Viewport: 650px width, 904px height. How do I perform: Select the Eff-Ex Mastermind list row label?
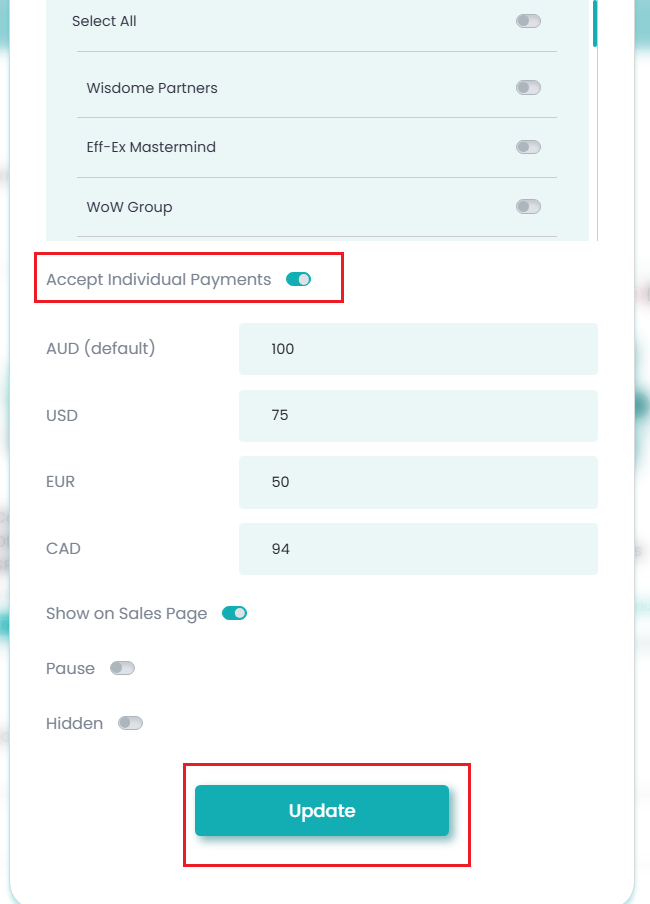151,147
